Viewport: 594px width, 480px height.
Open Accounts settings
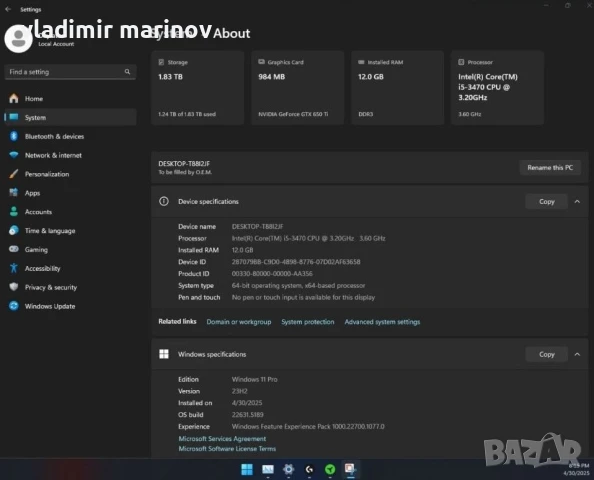click(70, 212)
